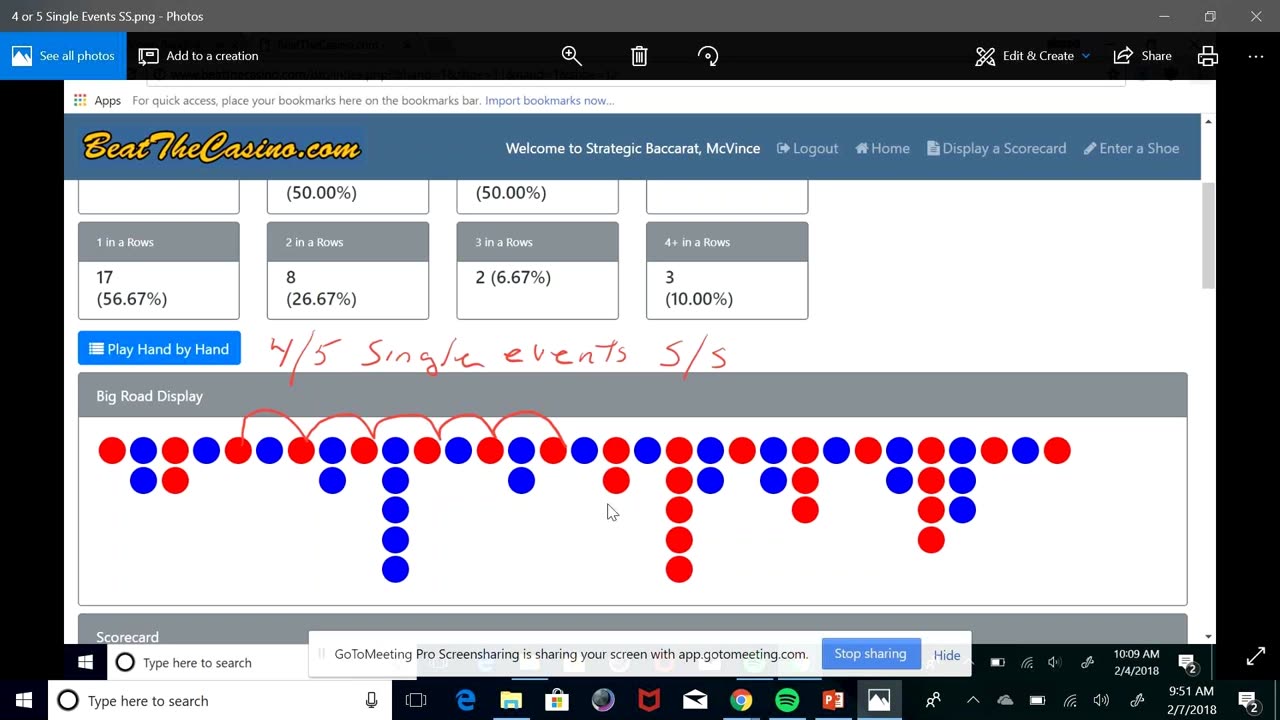Open Spotify from the taskbar

pos(787,700)
